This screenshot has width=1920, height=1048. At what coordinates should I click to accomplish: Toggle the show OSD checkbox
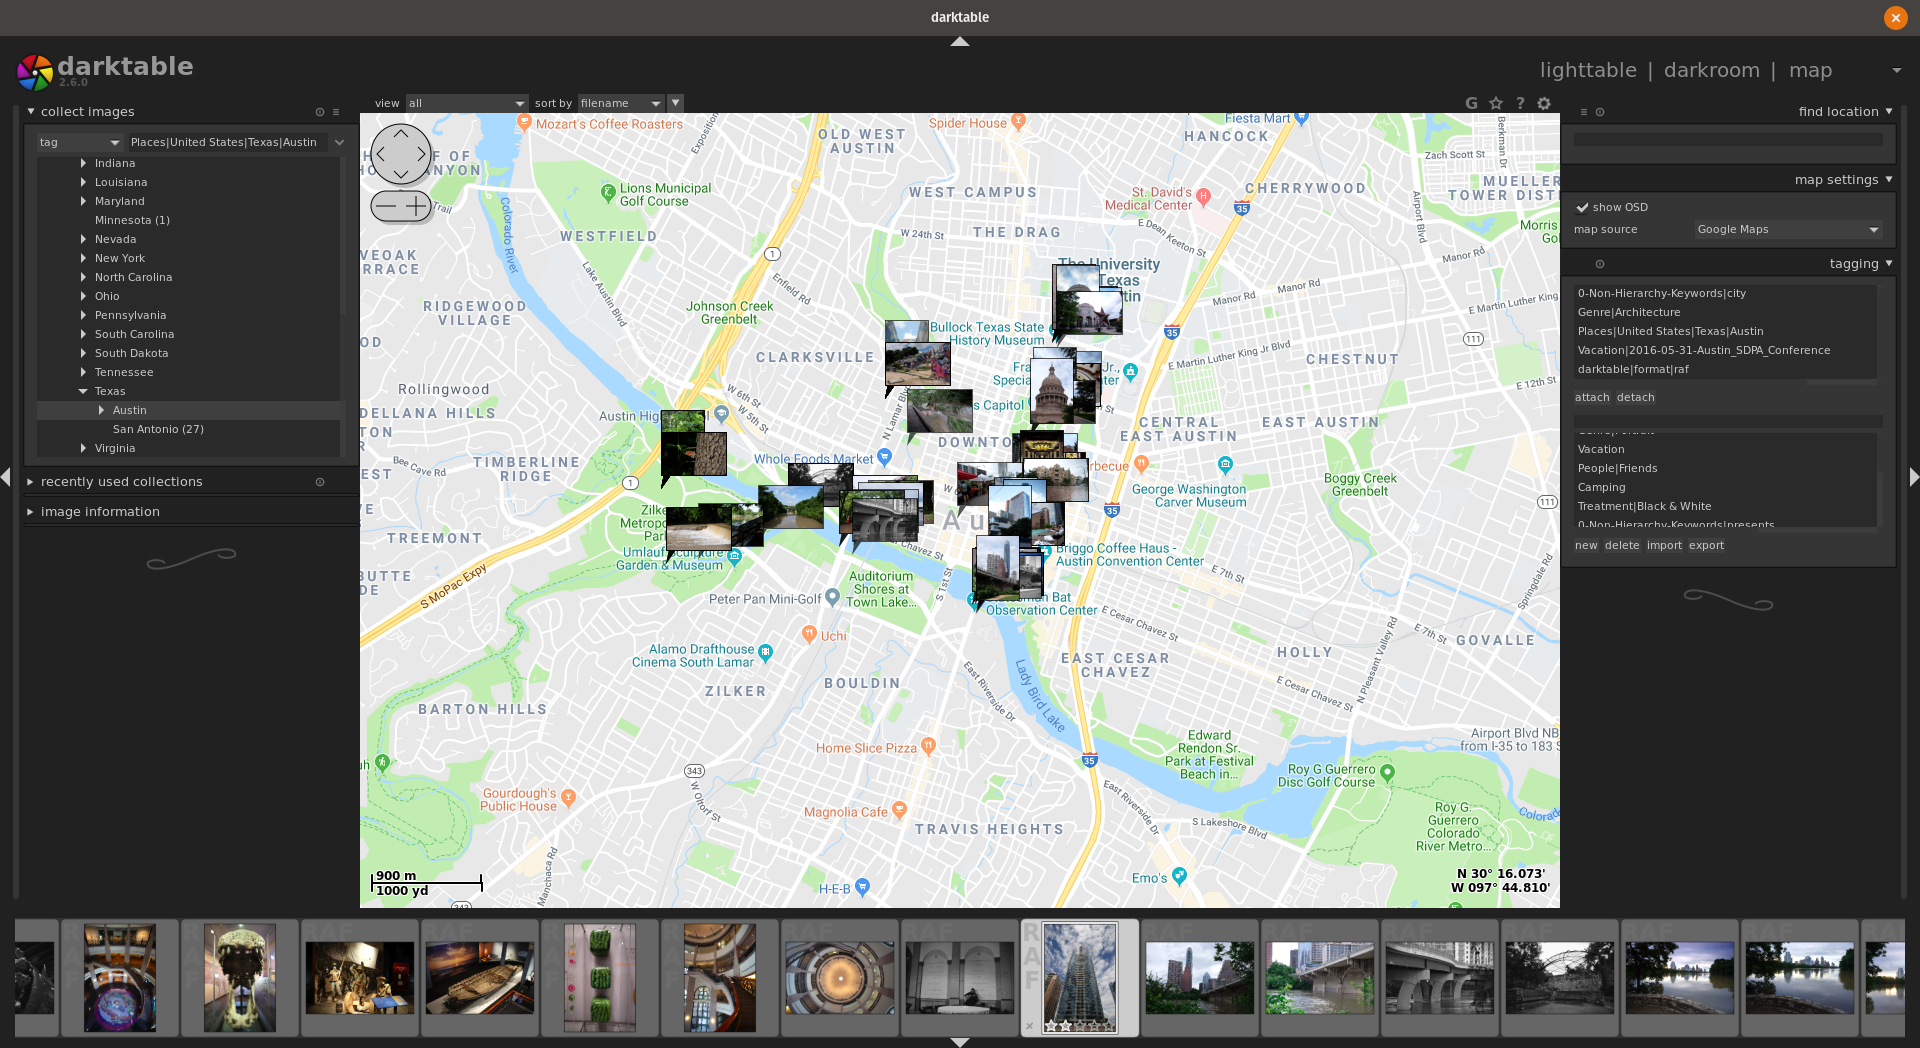tap(1583, 208)
